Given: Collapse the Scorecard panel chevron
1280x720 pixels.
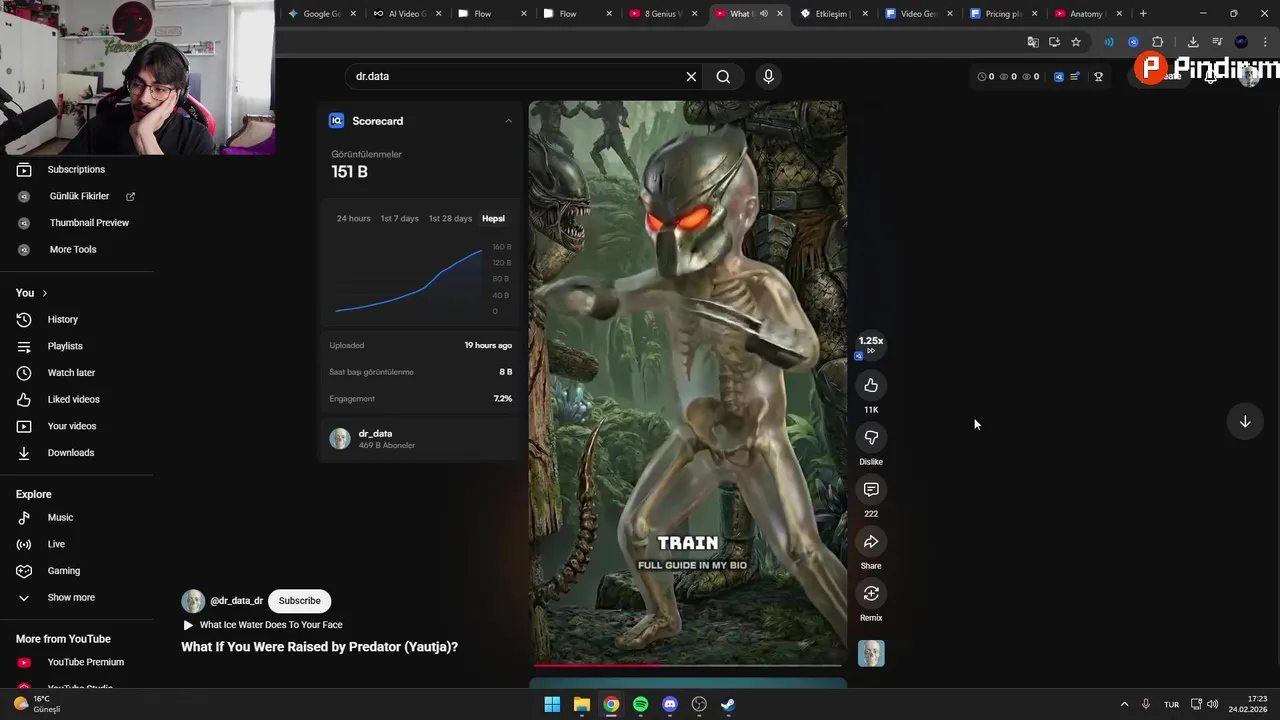Looking at the screenshot, I should coord(508,121).
